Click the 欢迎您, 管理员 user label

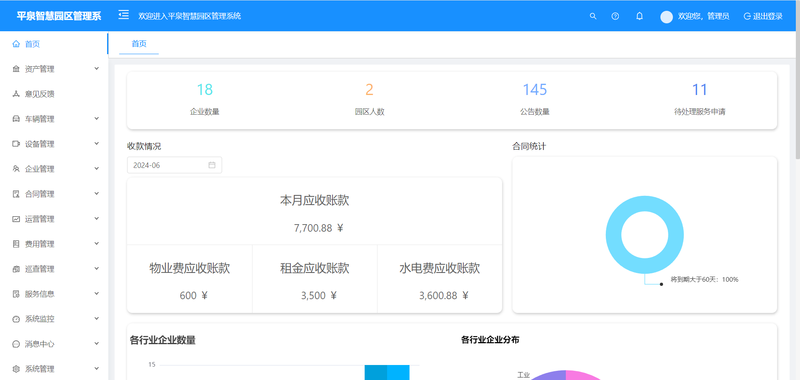(x=703, y=16)
